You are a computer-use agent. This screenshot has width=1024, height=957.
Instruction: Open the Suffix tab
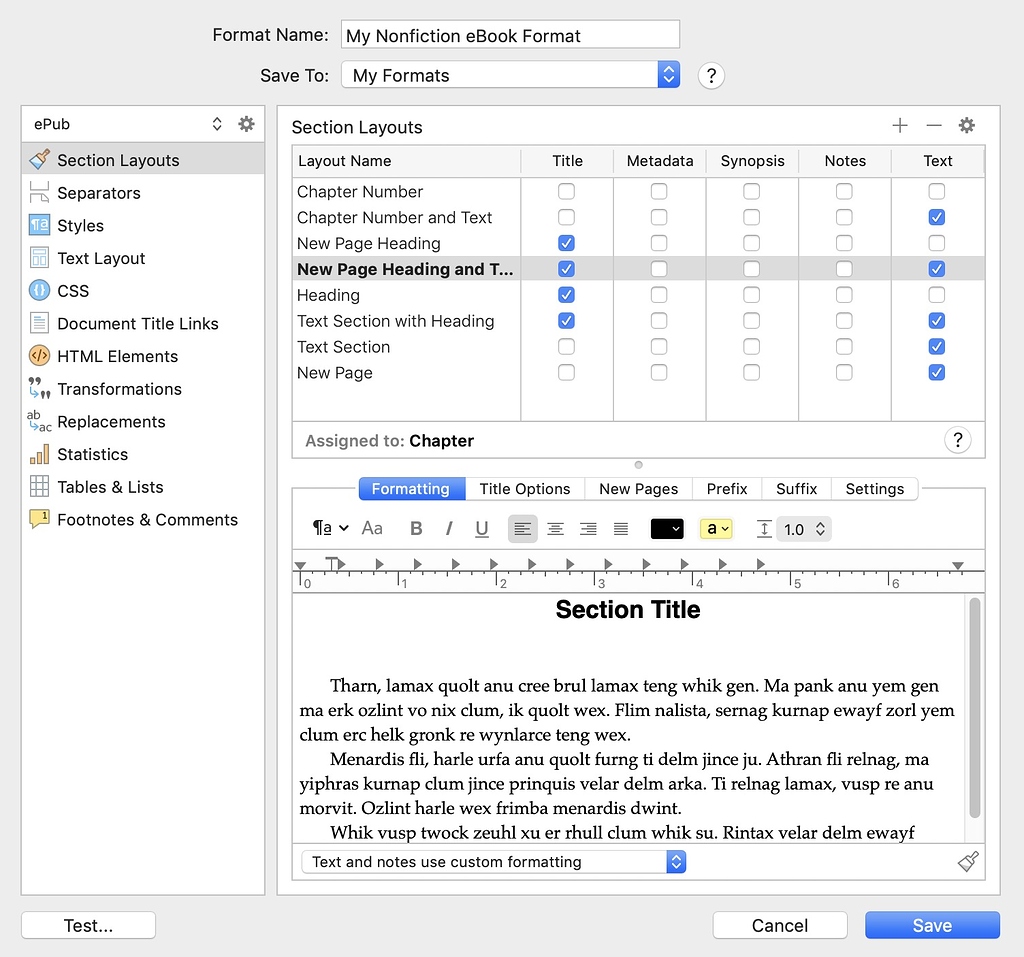(x=796, y=489)
